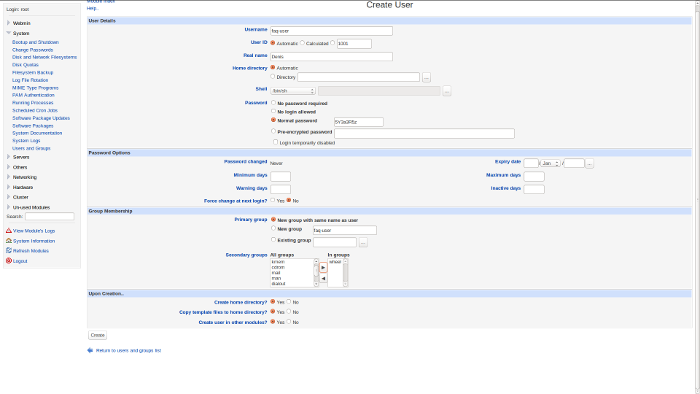Select Pre-encrypted password option
The width and height of the screenshot is (700, 394).
[x=274, y=131]
